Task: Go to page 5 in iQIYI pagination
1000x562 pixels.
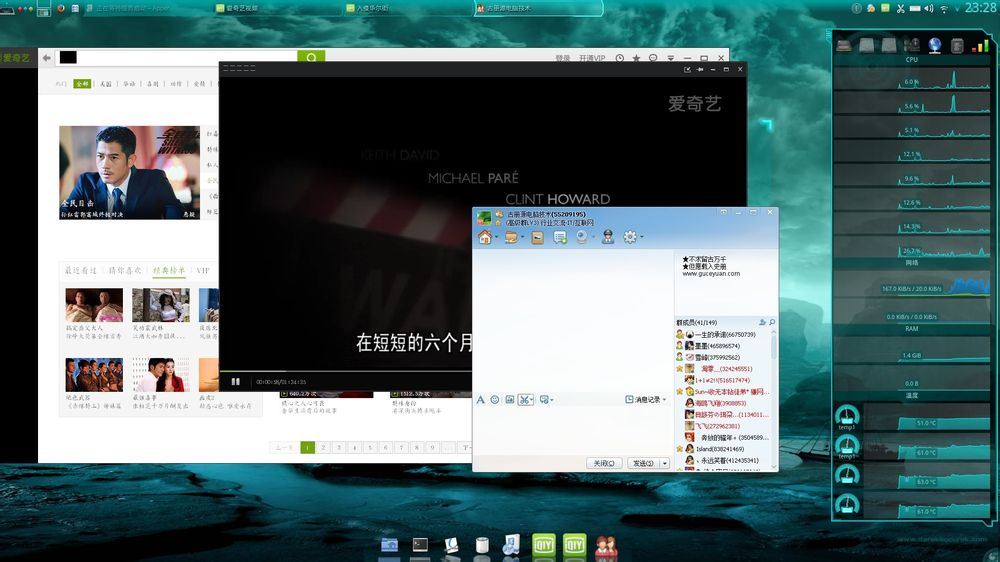Action: pos(370,448)
